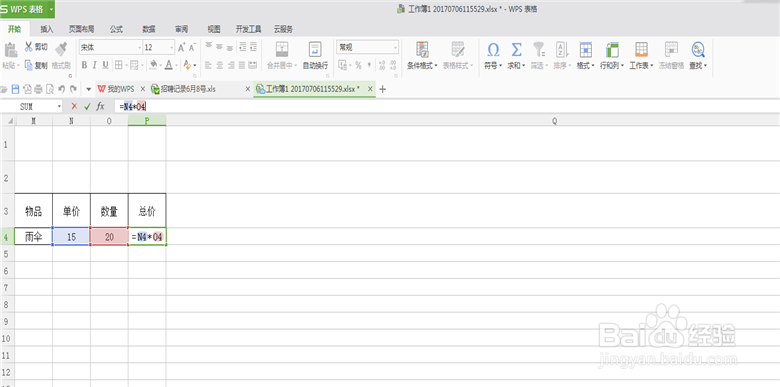Apply comma thousands separator style
The height and width of the screenshot is (387, 780).
[369, 65]
